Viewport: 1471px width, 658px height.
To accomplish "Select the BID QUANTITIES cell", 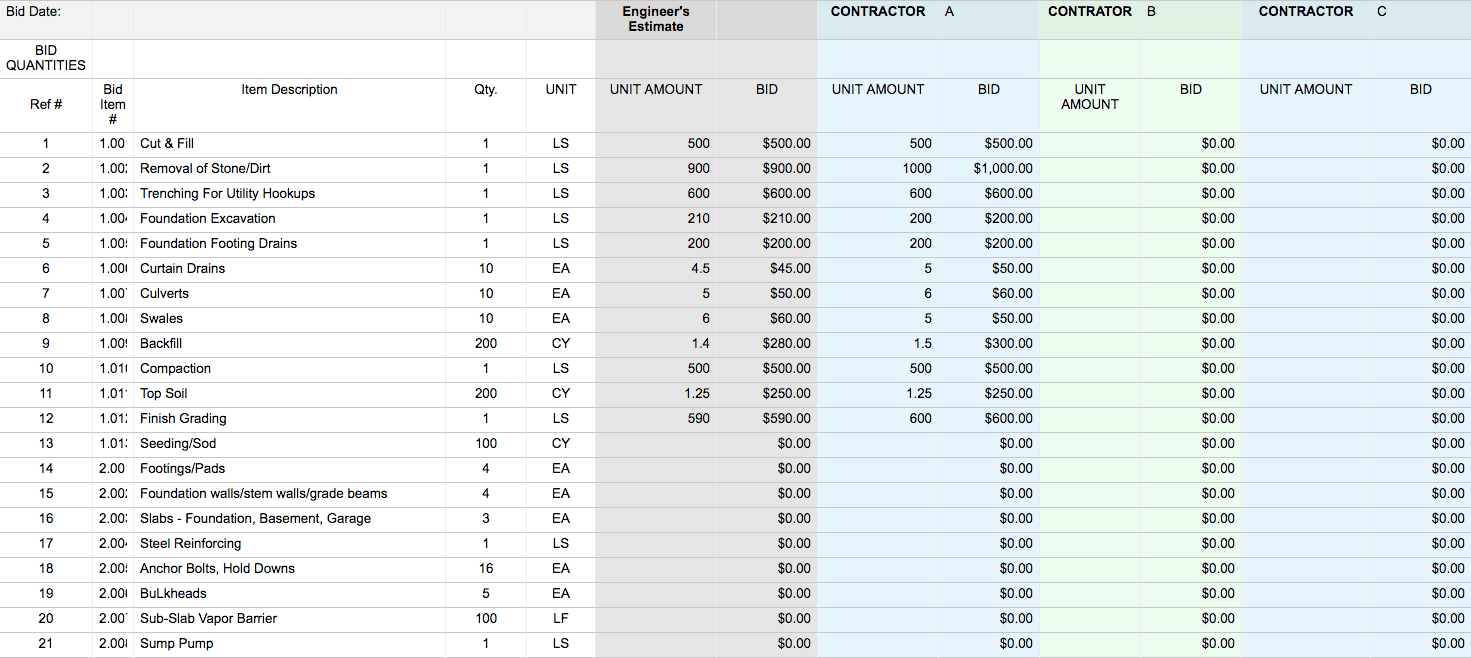I will pyautogui.click(x=46, y=58).
